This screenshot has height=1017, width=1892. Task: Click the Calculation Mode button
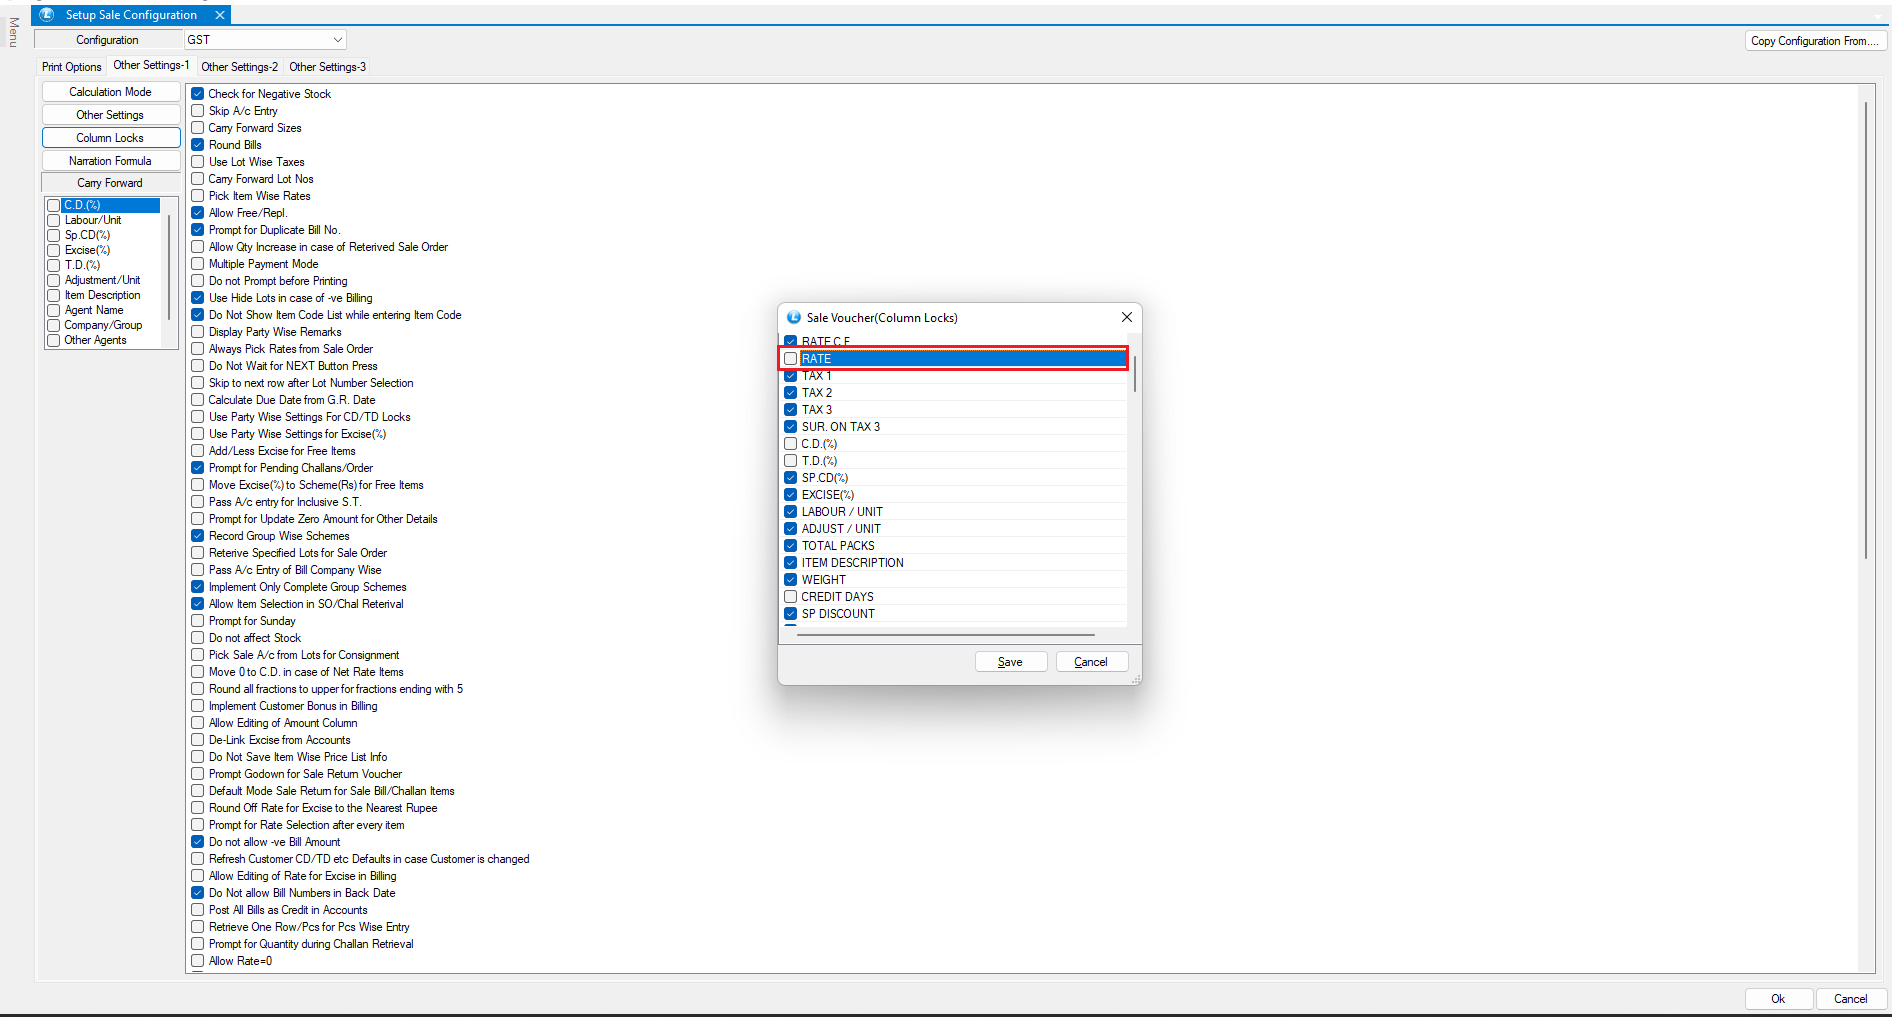pos(110,92)
